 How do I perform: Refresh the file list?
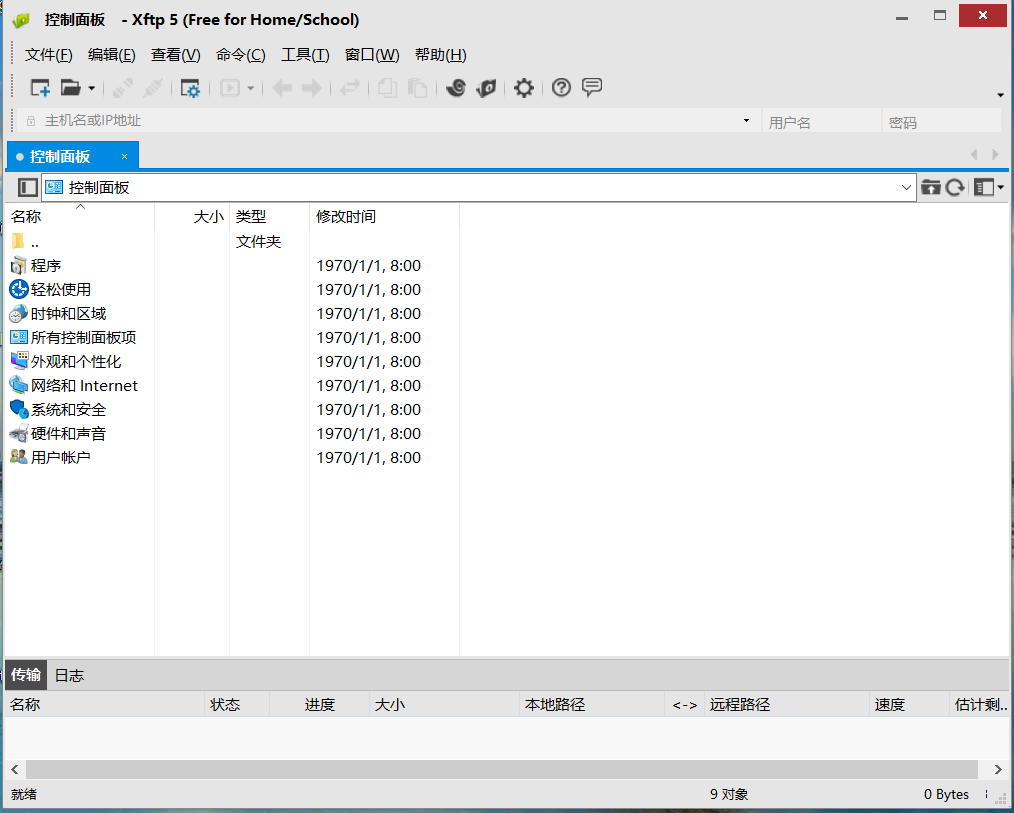coord(955,188)
